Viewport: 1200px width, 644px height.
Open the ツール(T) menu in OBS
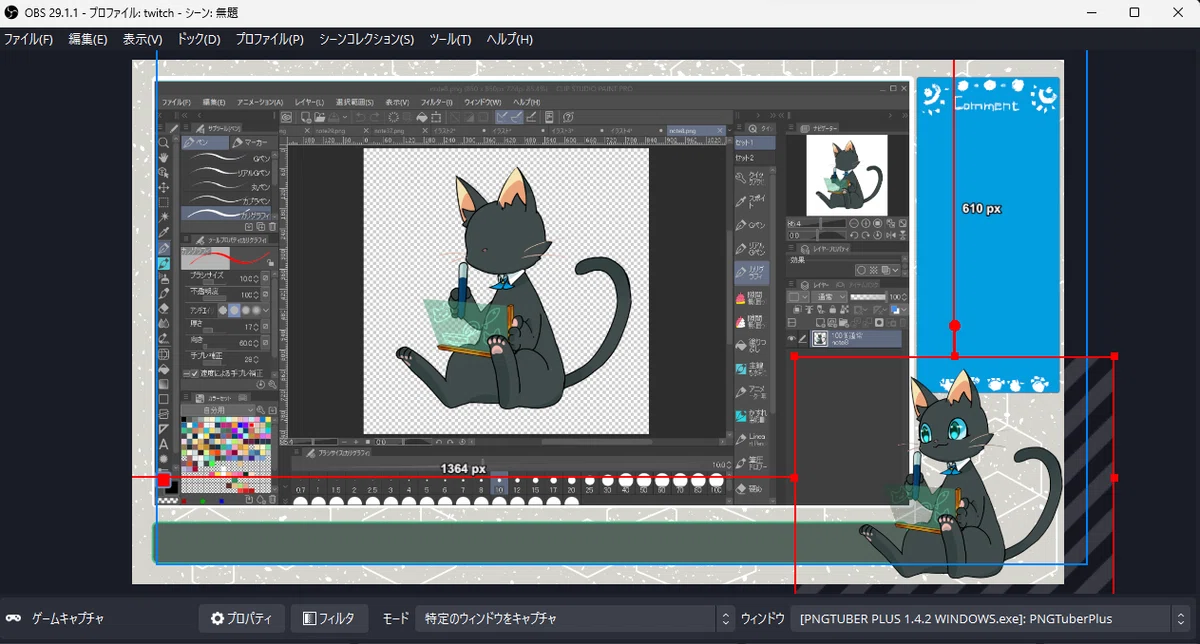[450, 40]
